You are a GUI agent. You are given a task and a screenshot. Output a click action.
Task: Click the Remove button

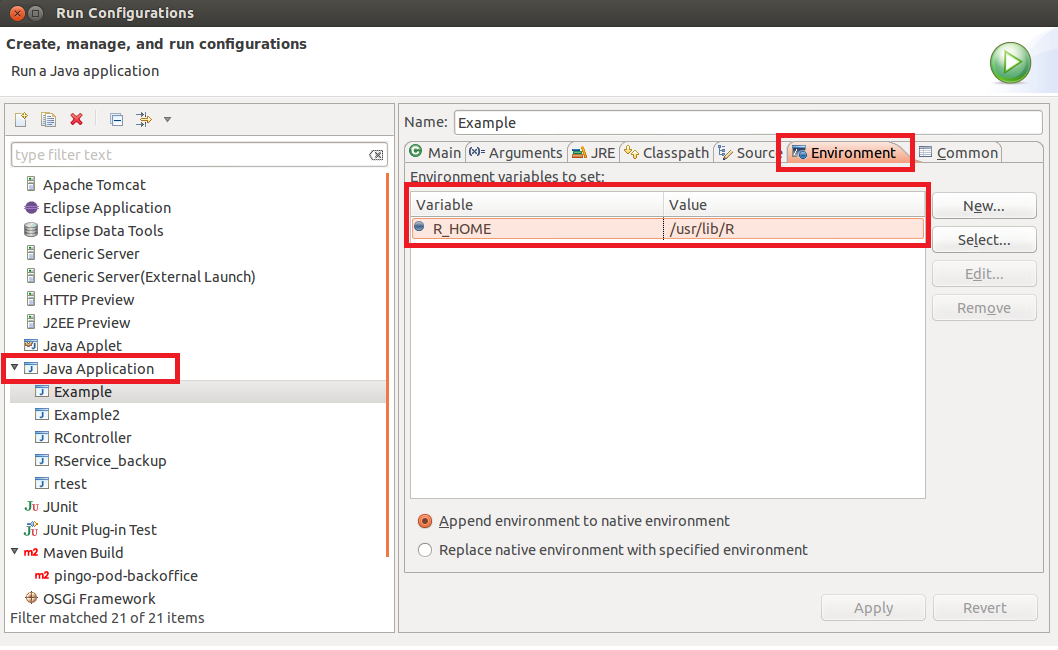(x=984, y=308)
